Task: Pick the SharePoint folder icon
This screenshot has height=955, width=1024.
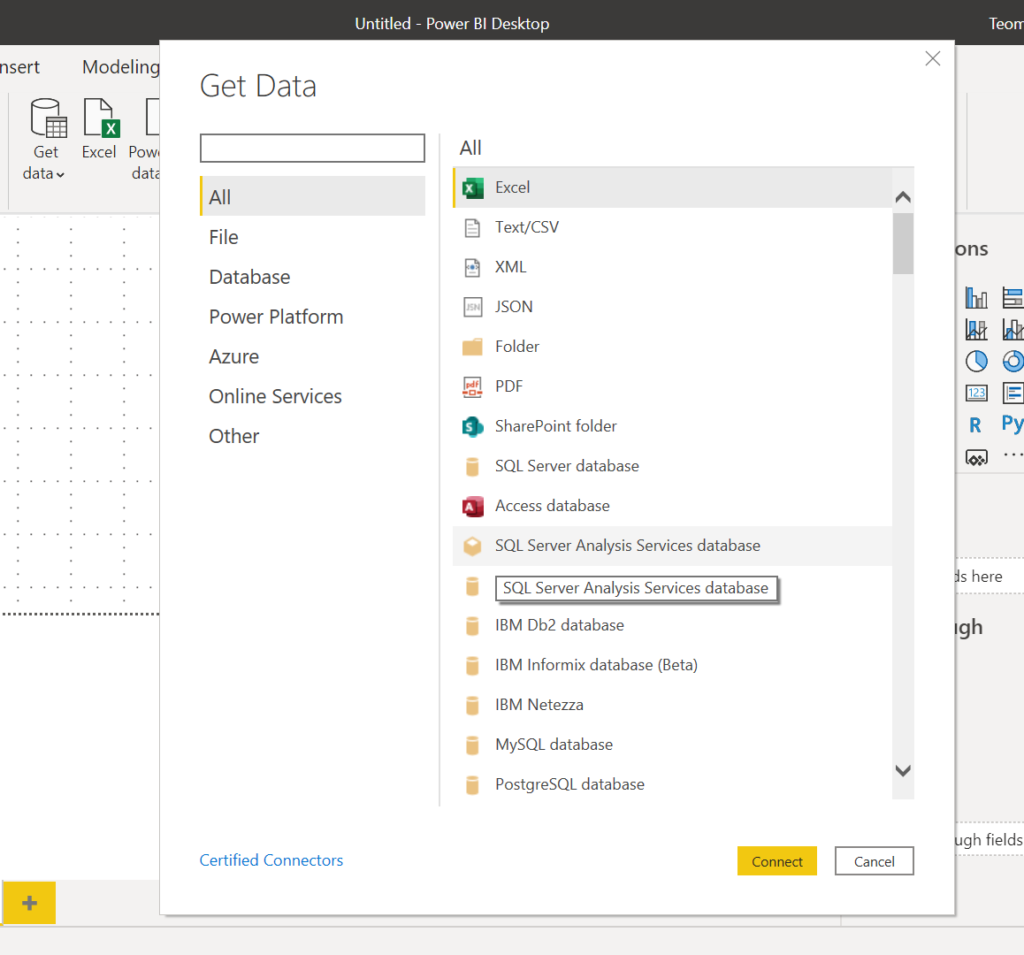Action: coord(473,427)
